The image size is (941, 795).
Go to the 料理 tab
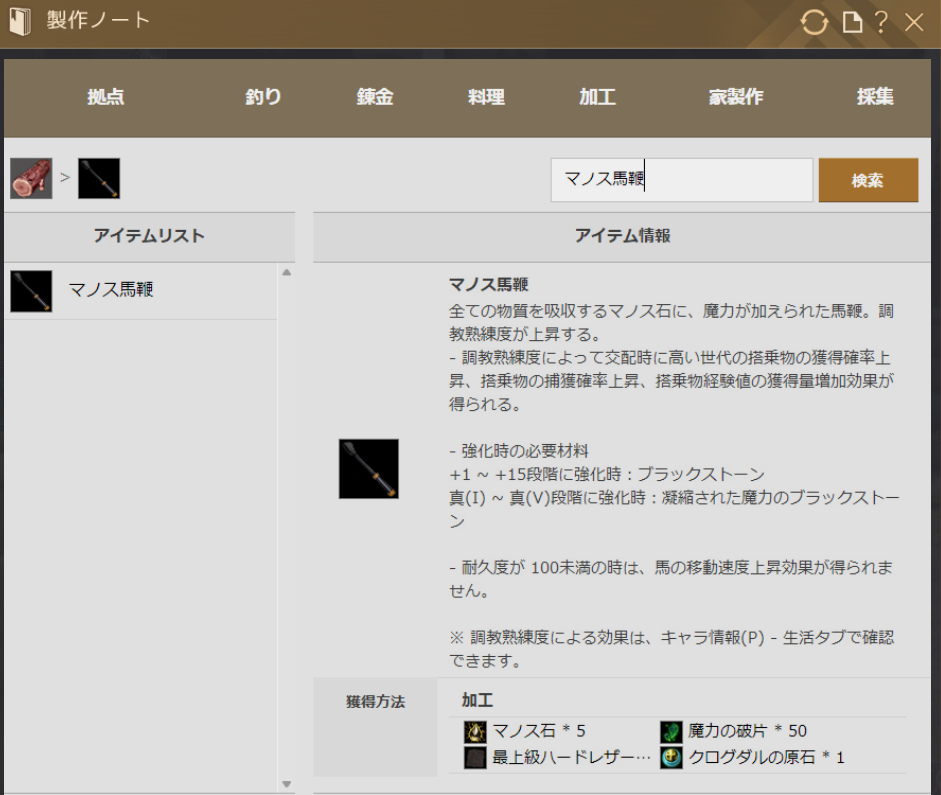486,97
